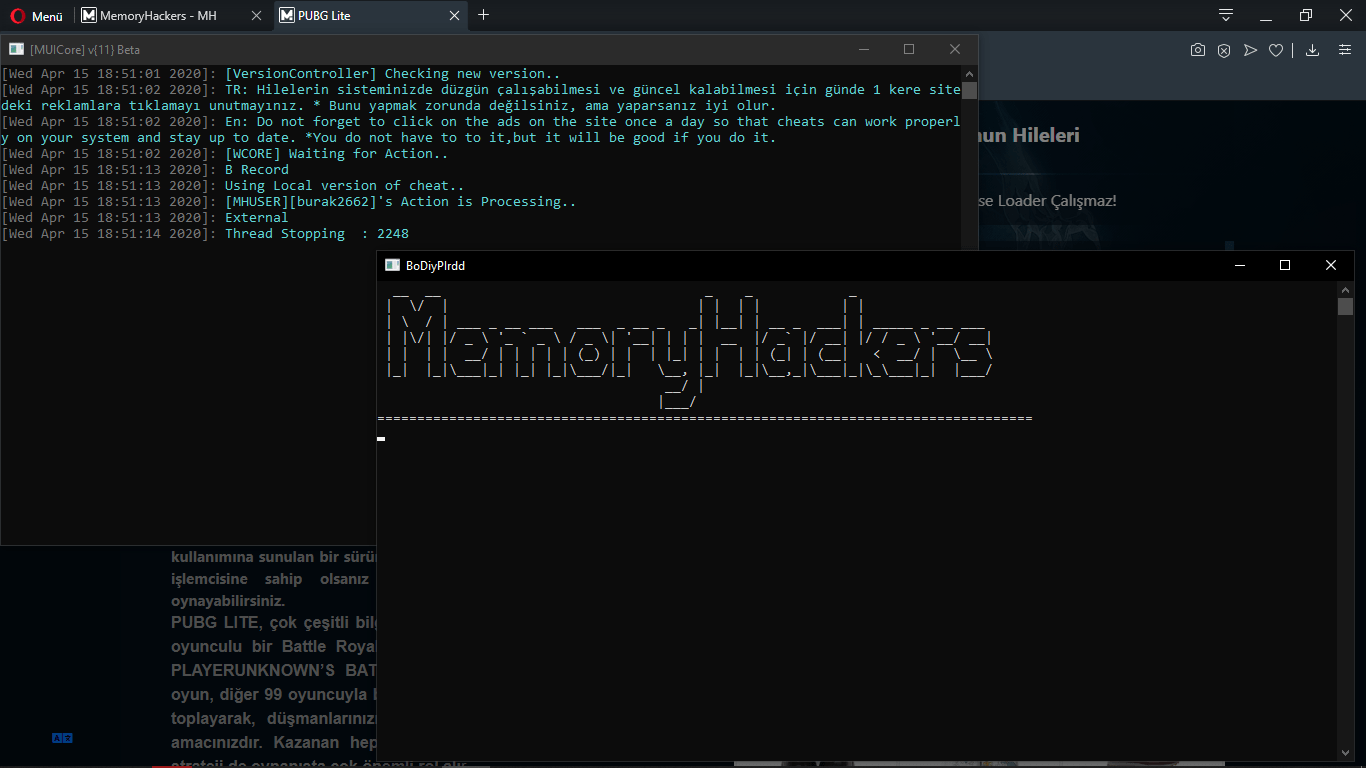
Task: Restore down the Opera browser window
Action: pos(1306,15)
